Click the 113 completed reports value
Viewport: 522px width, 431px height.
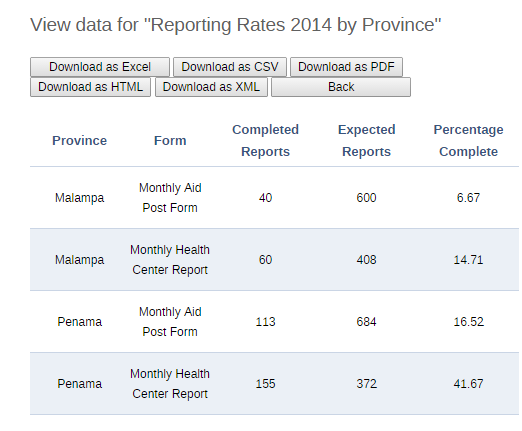[x=265, y=322]
